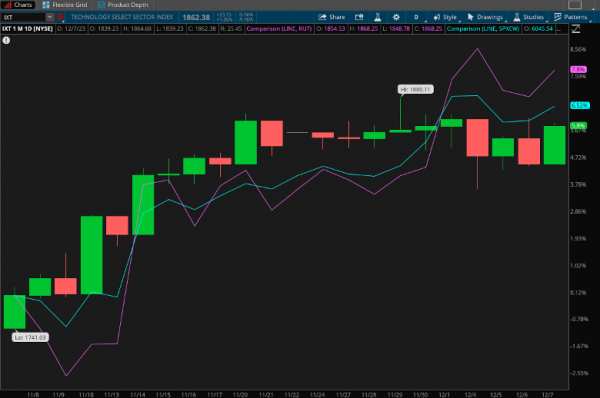Click the D: 12/7/23 date value
The height and width of the screenshot is (398, 600).
point(71,29)
